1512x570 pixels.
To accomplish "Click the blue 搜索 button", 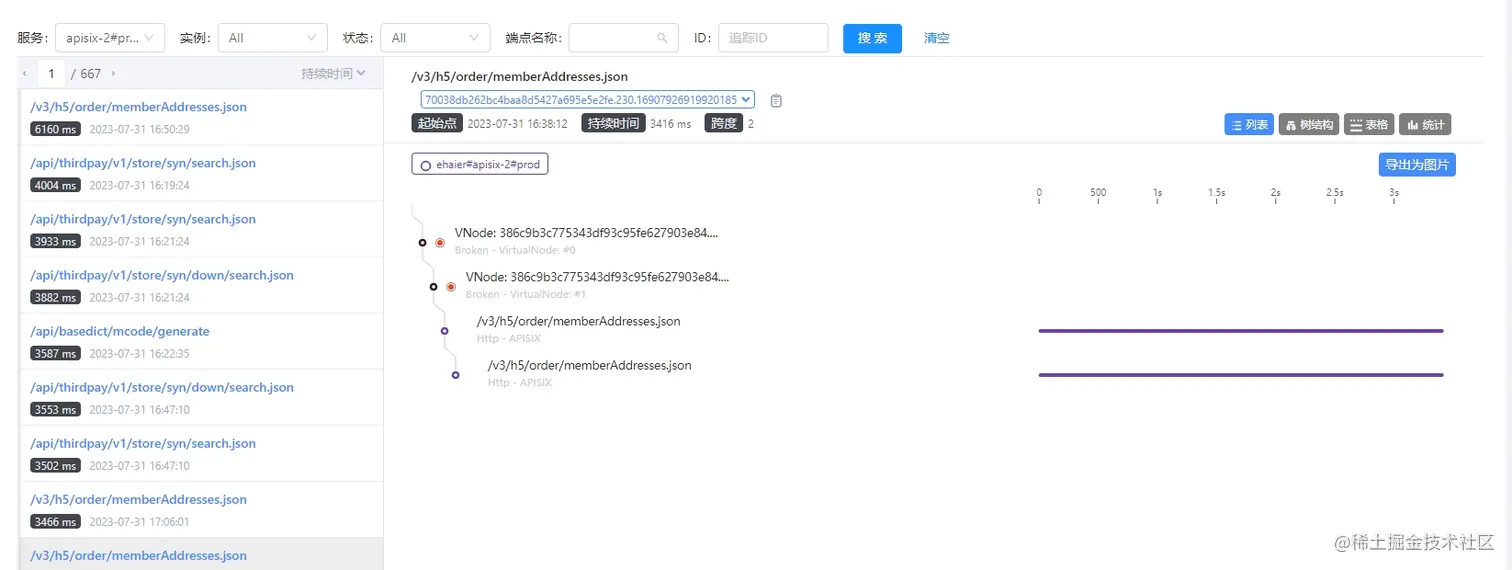I will coord(872,38).
